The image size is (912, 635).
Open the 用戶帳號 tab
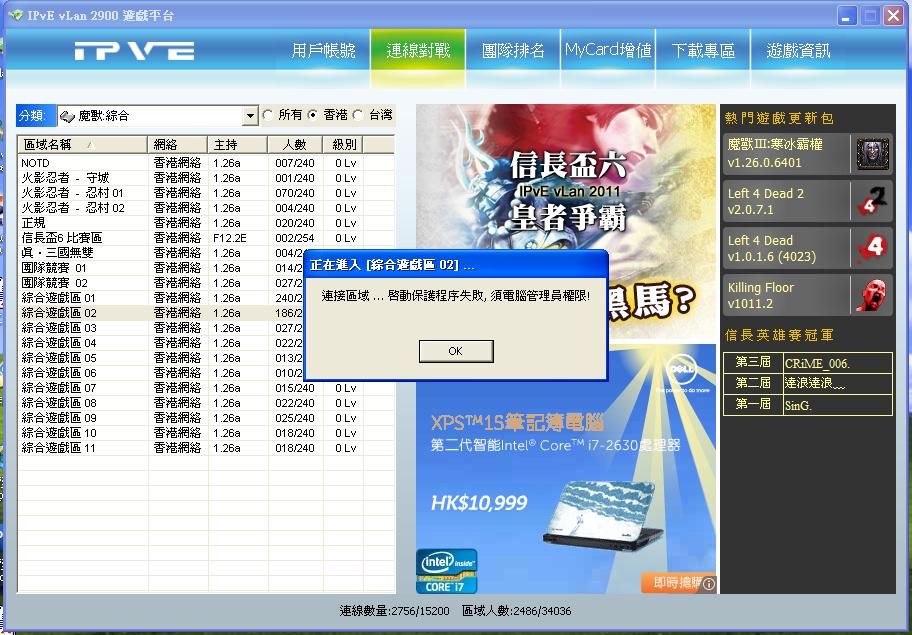tap(323, 51)
